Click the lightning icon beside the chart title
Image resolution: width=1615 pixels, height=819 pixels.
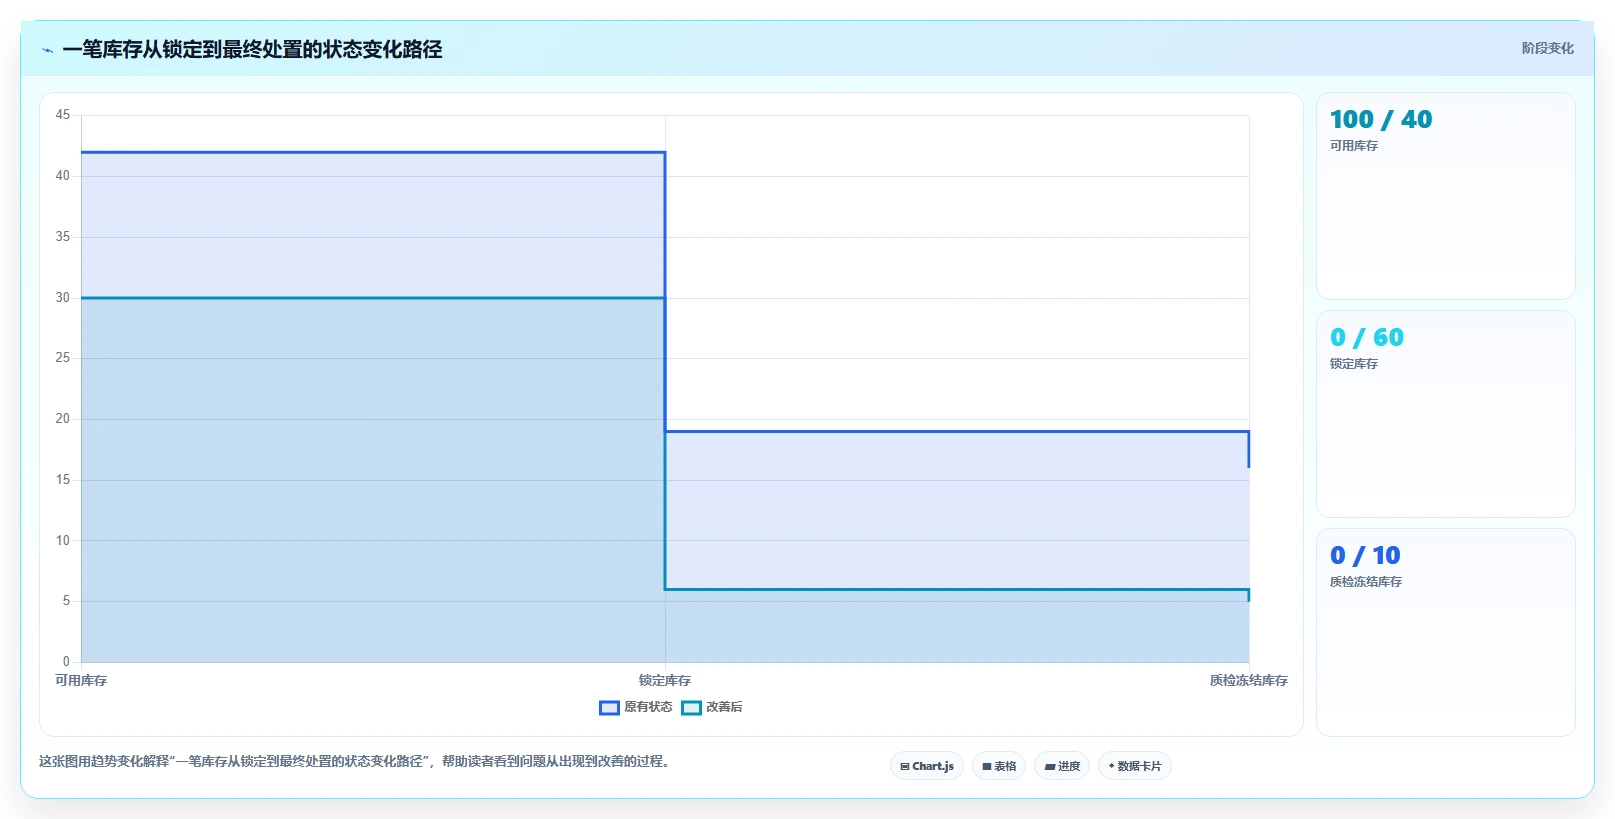[47, 50]
